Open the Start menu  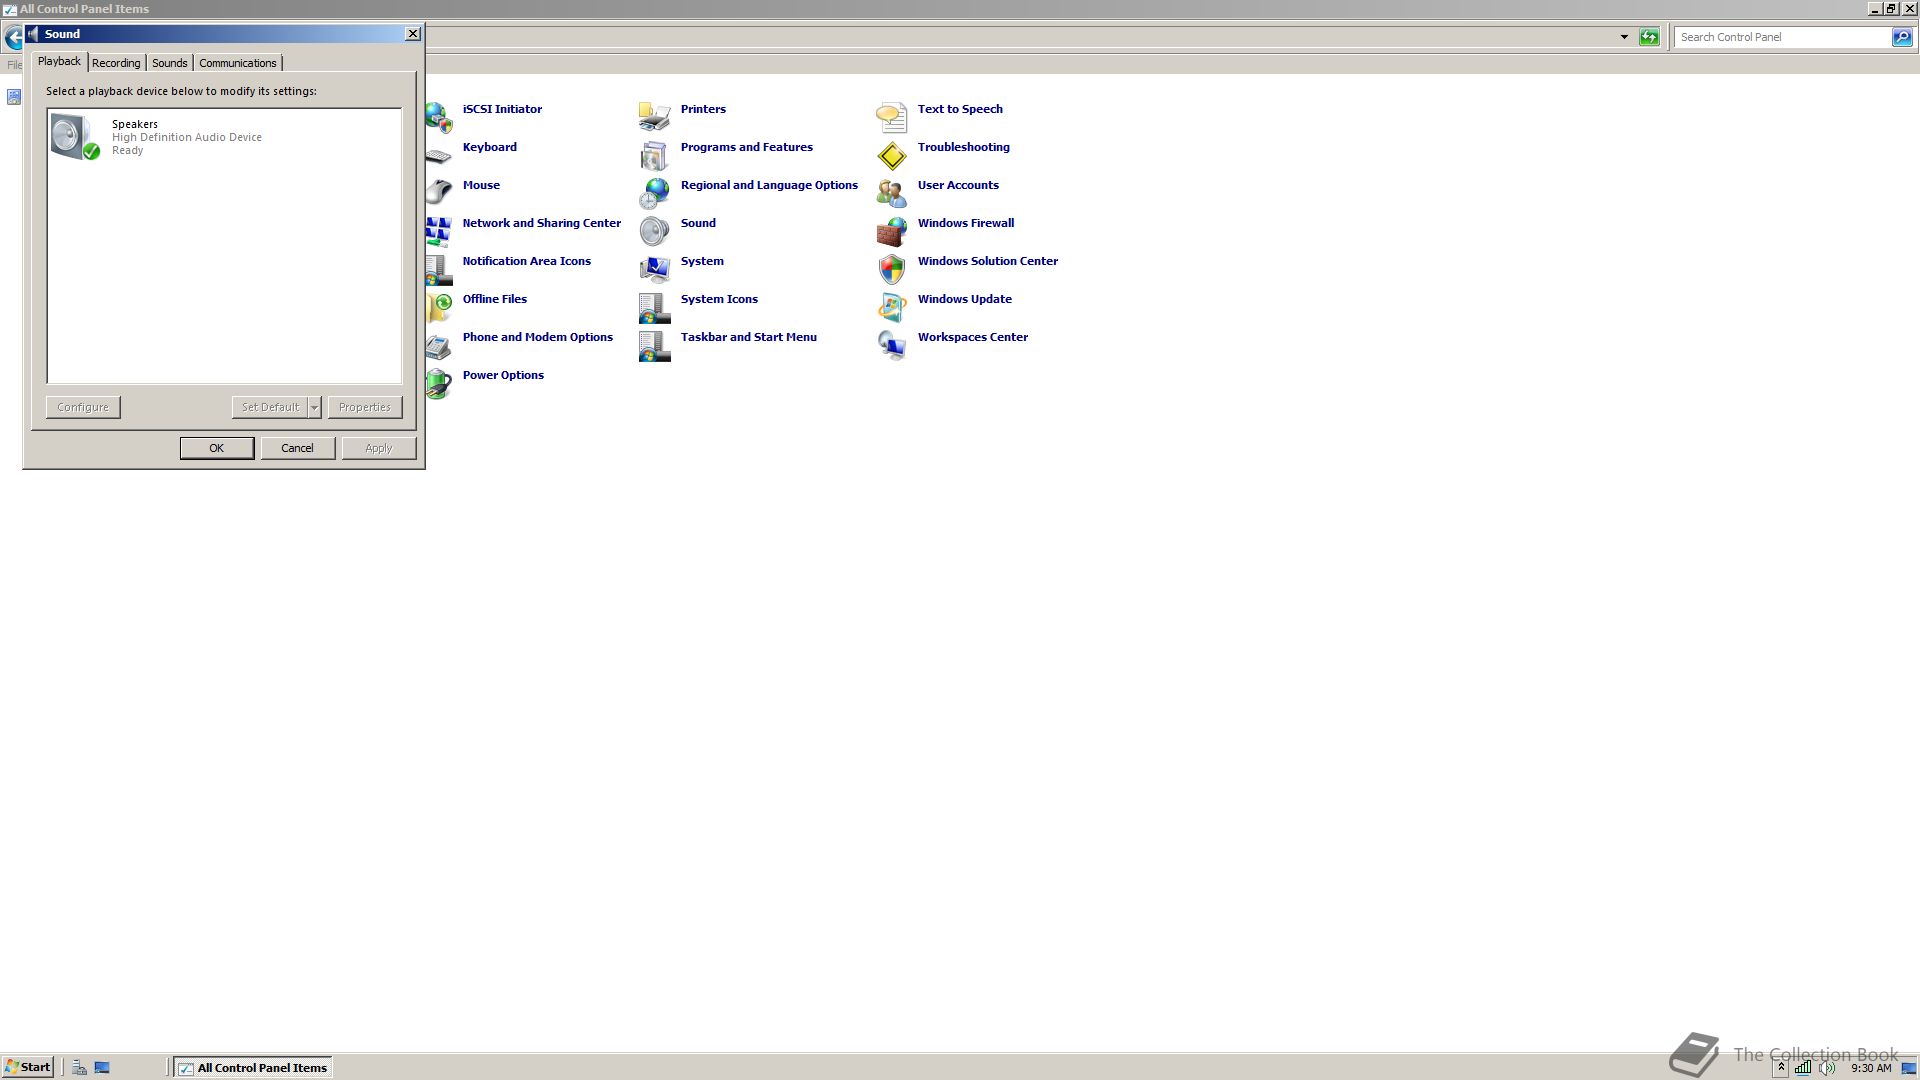pyautogui.click(x=28, y=1067)
